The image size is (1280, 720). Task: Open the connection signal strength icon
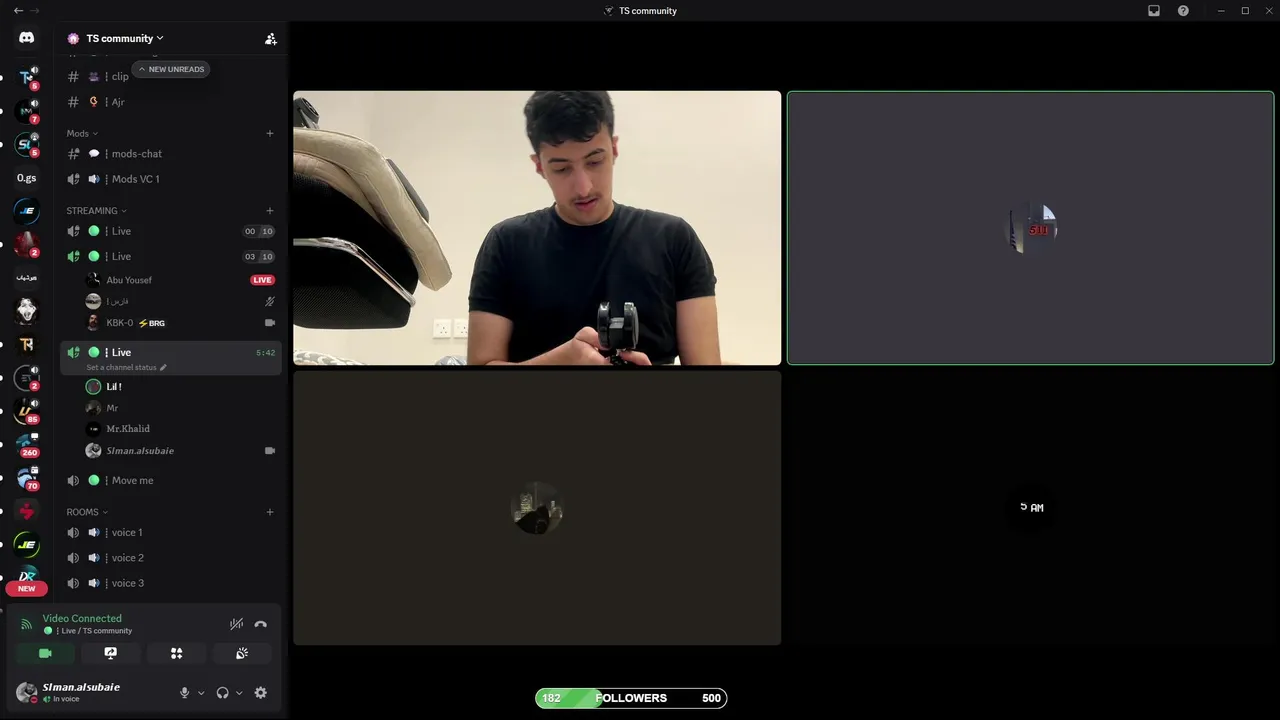point(26,624)
